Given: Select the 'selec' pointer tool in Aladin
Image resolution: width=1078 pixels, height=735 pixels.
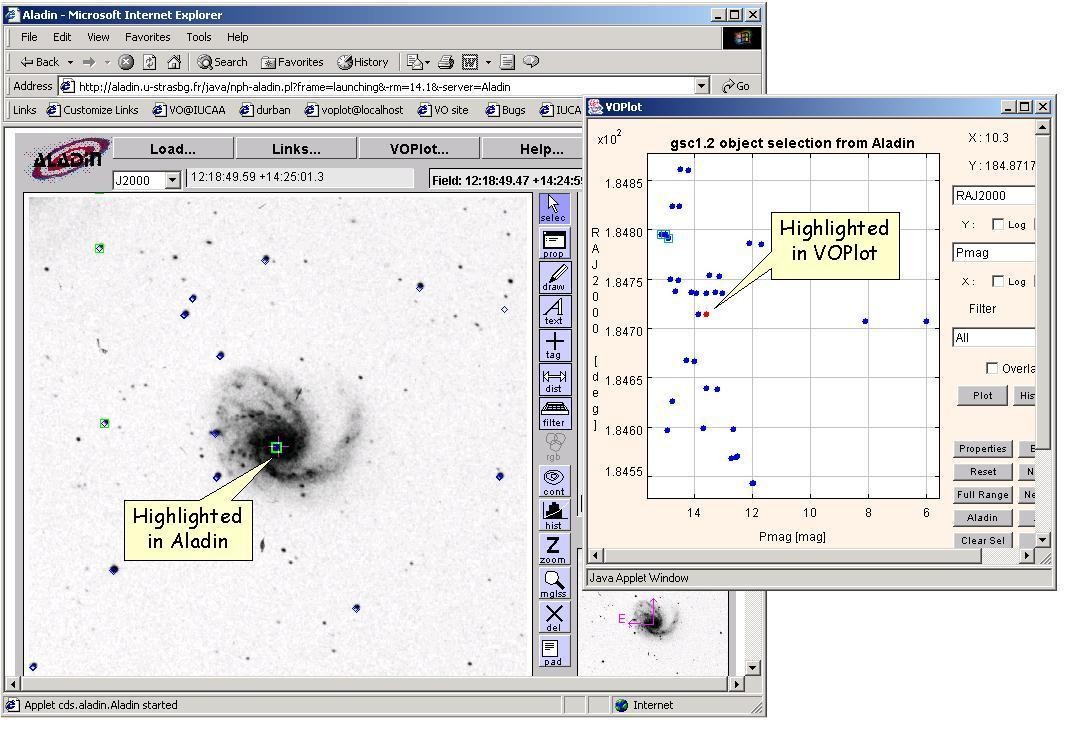Looking at the screenshot, I should pyautogui.click(x=553, y=209).
